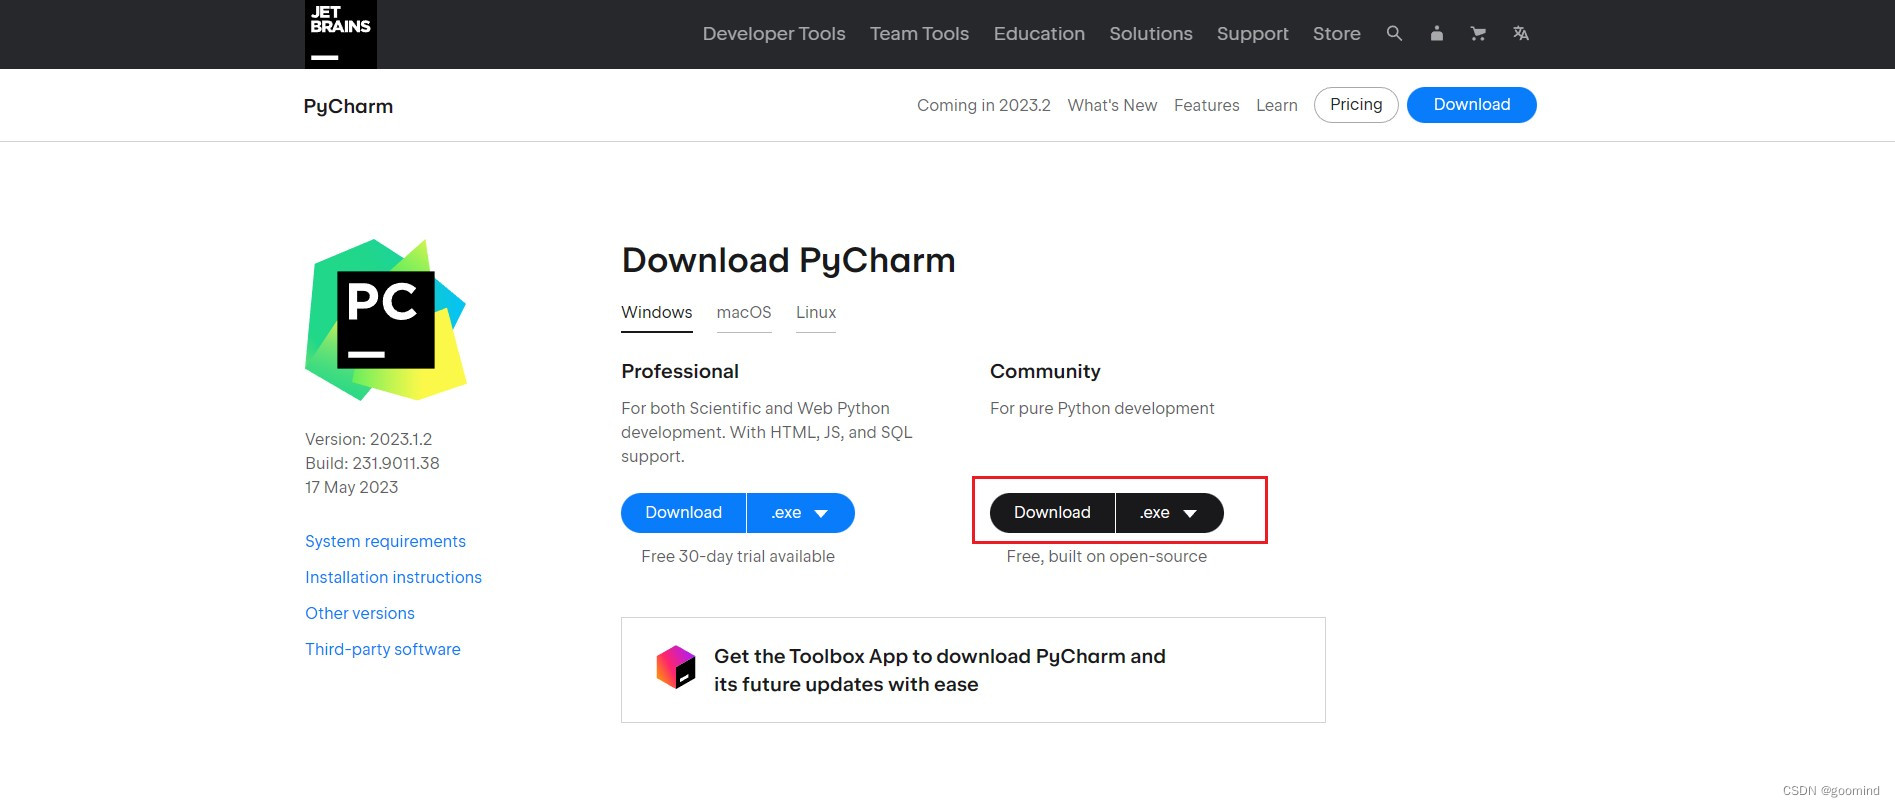This screenshot has width=1895, height=807.
Task: Download PyCharm Community edition
Action: [x=1053, y=513]
